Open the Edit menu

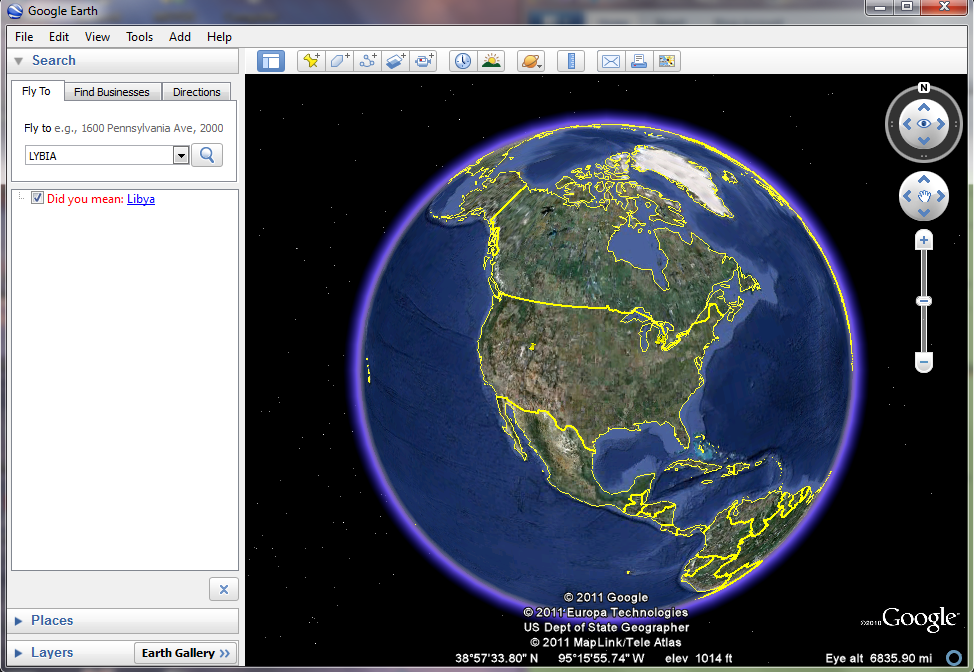point(59,37)
